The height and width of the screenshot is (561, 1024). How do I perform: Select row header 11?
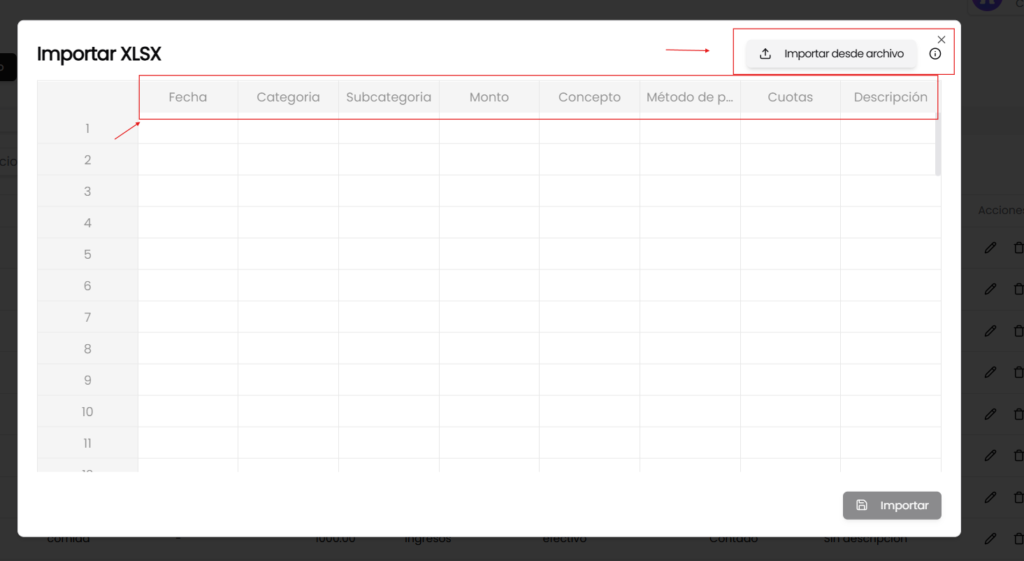tap(88, 443)
